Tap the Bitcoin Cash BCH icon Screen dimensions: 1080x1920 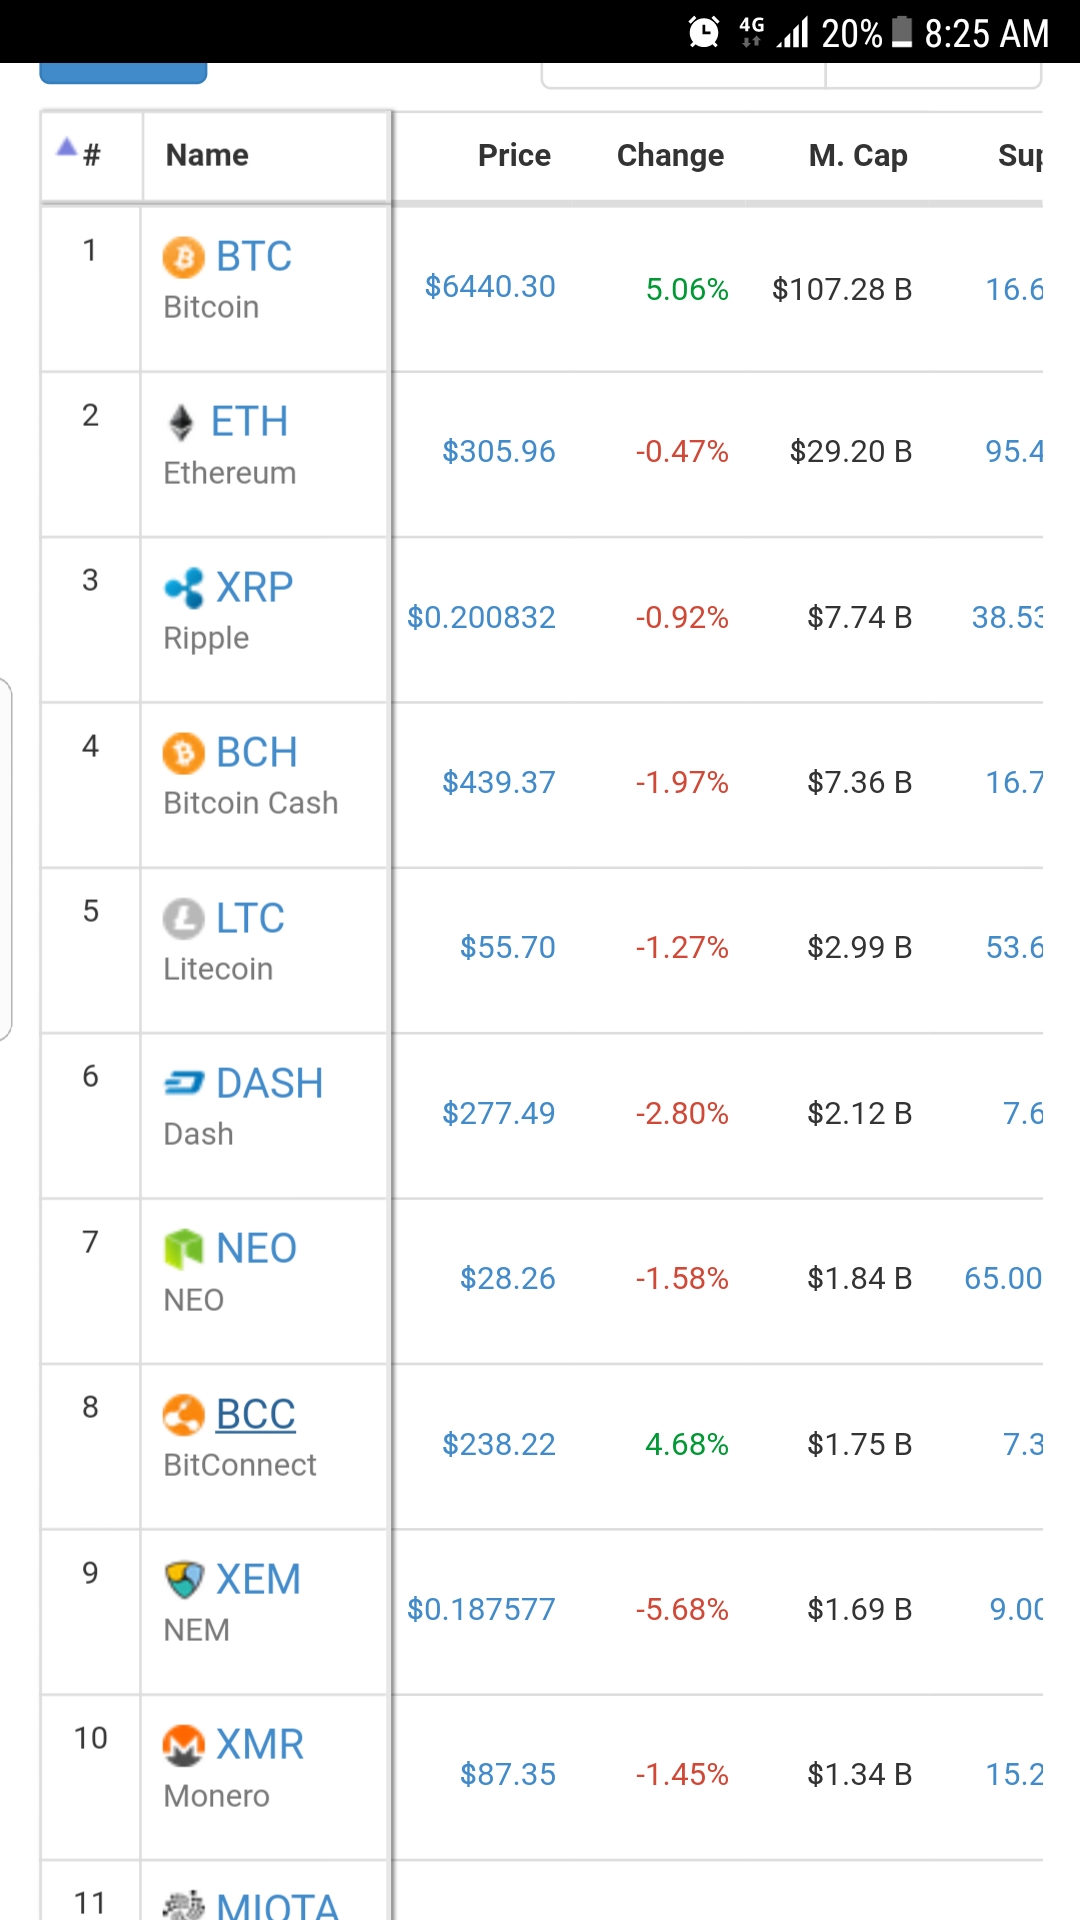(184, 753)
